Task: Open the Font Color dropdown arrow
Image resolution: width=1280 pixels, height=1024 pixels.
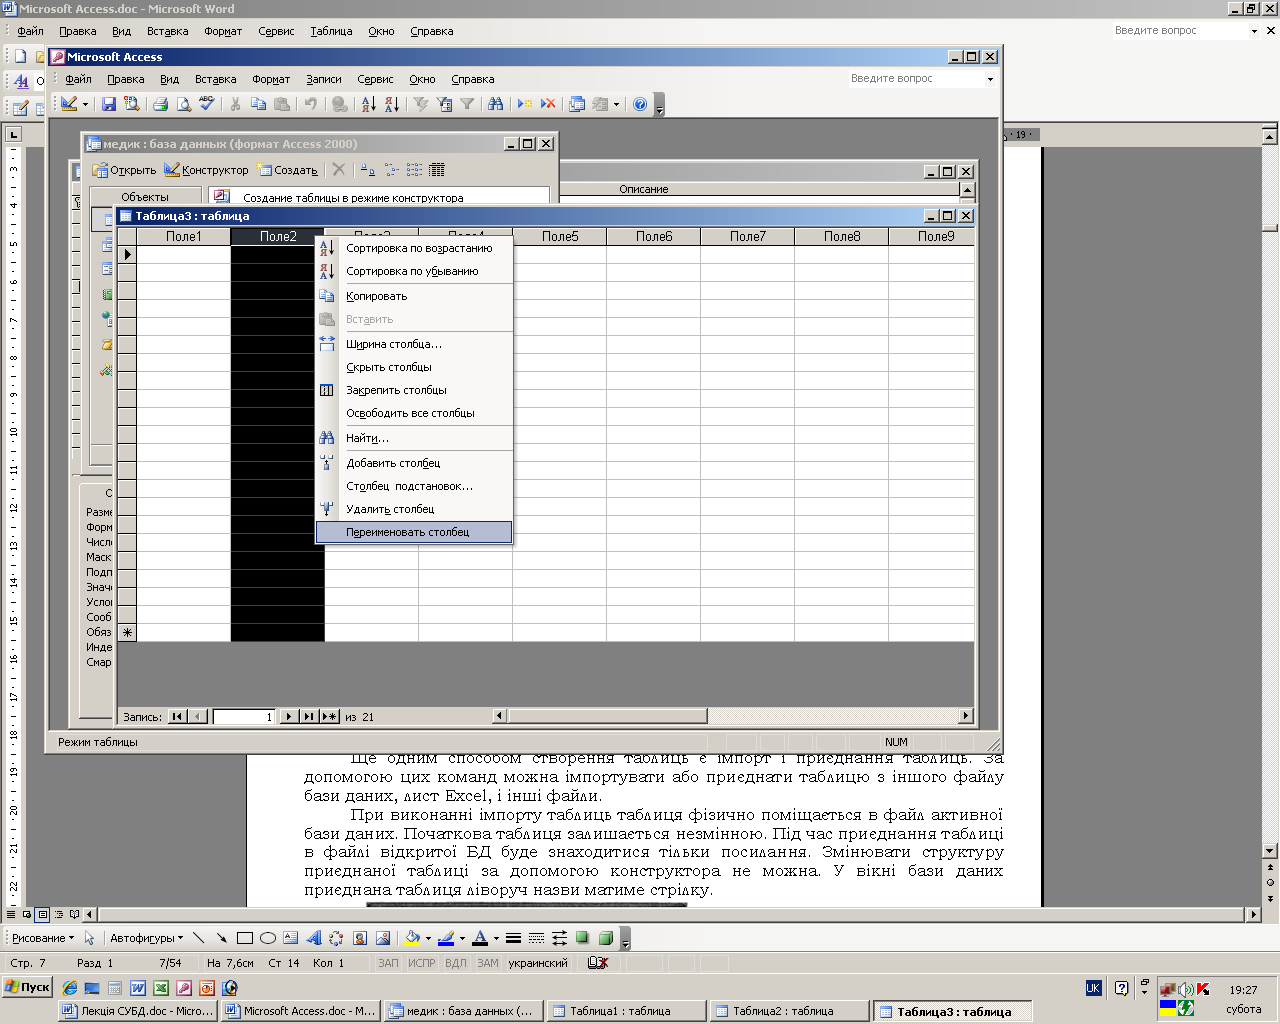Action: 496,938
